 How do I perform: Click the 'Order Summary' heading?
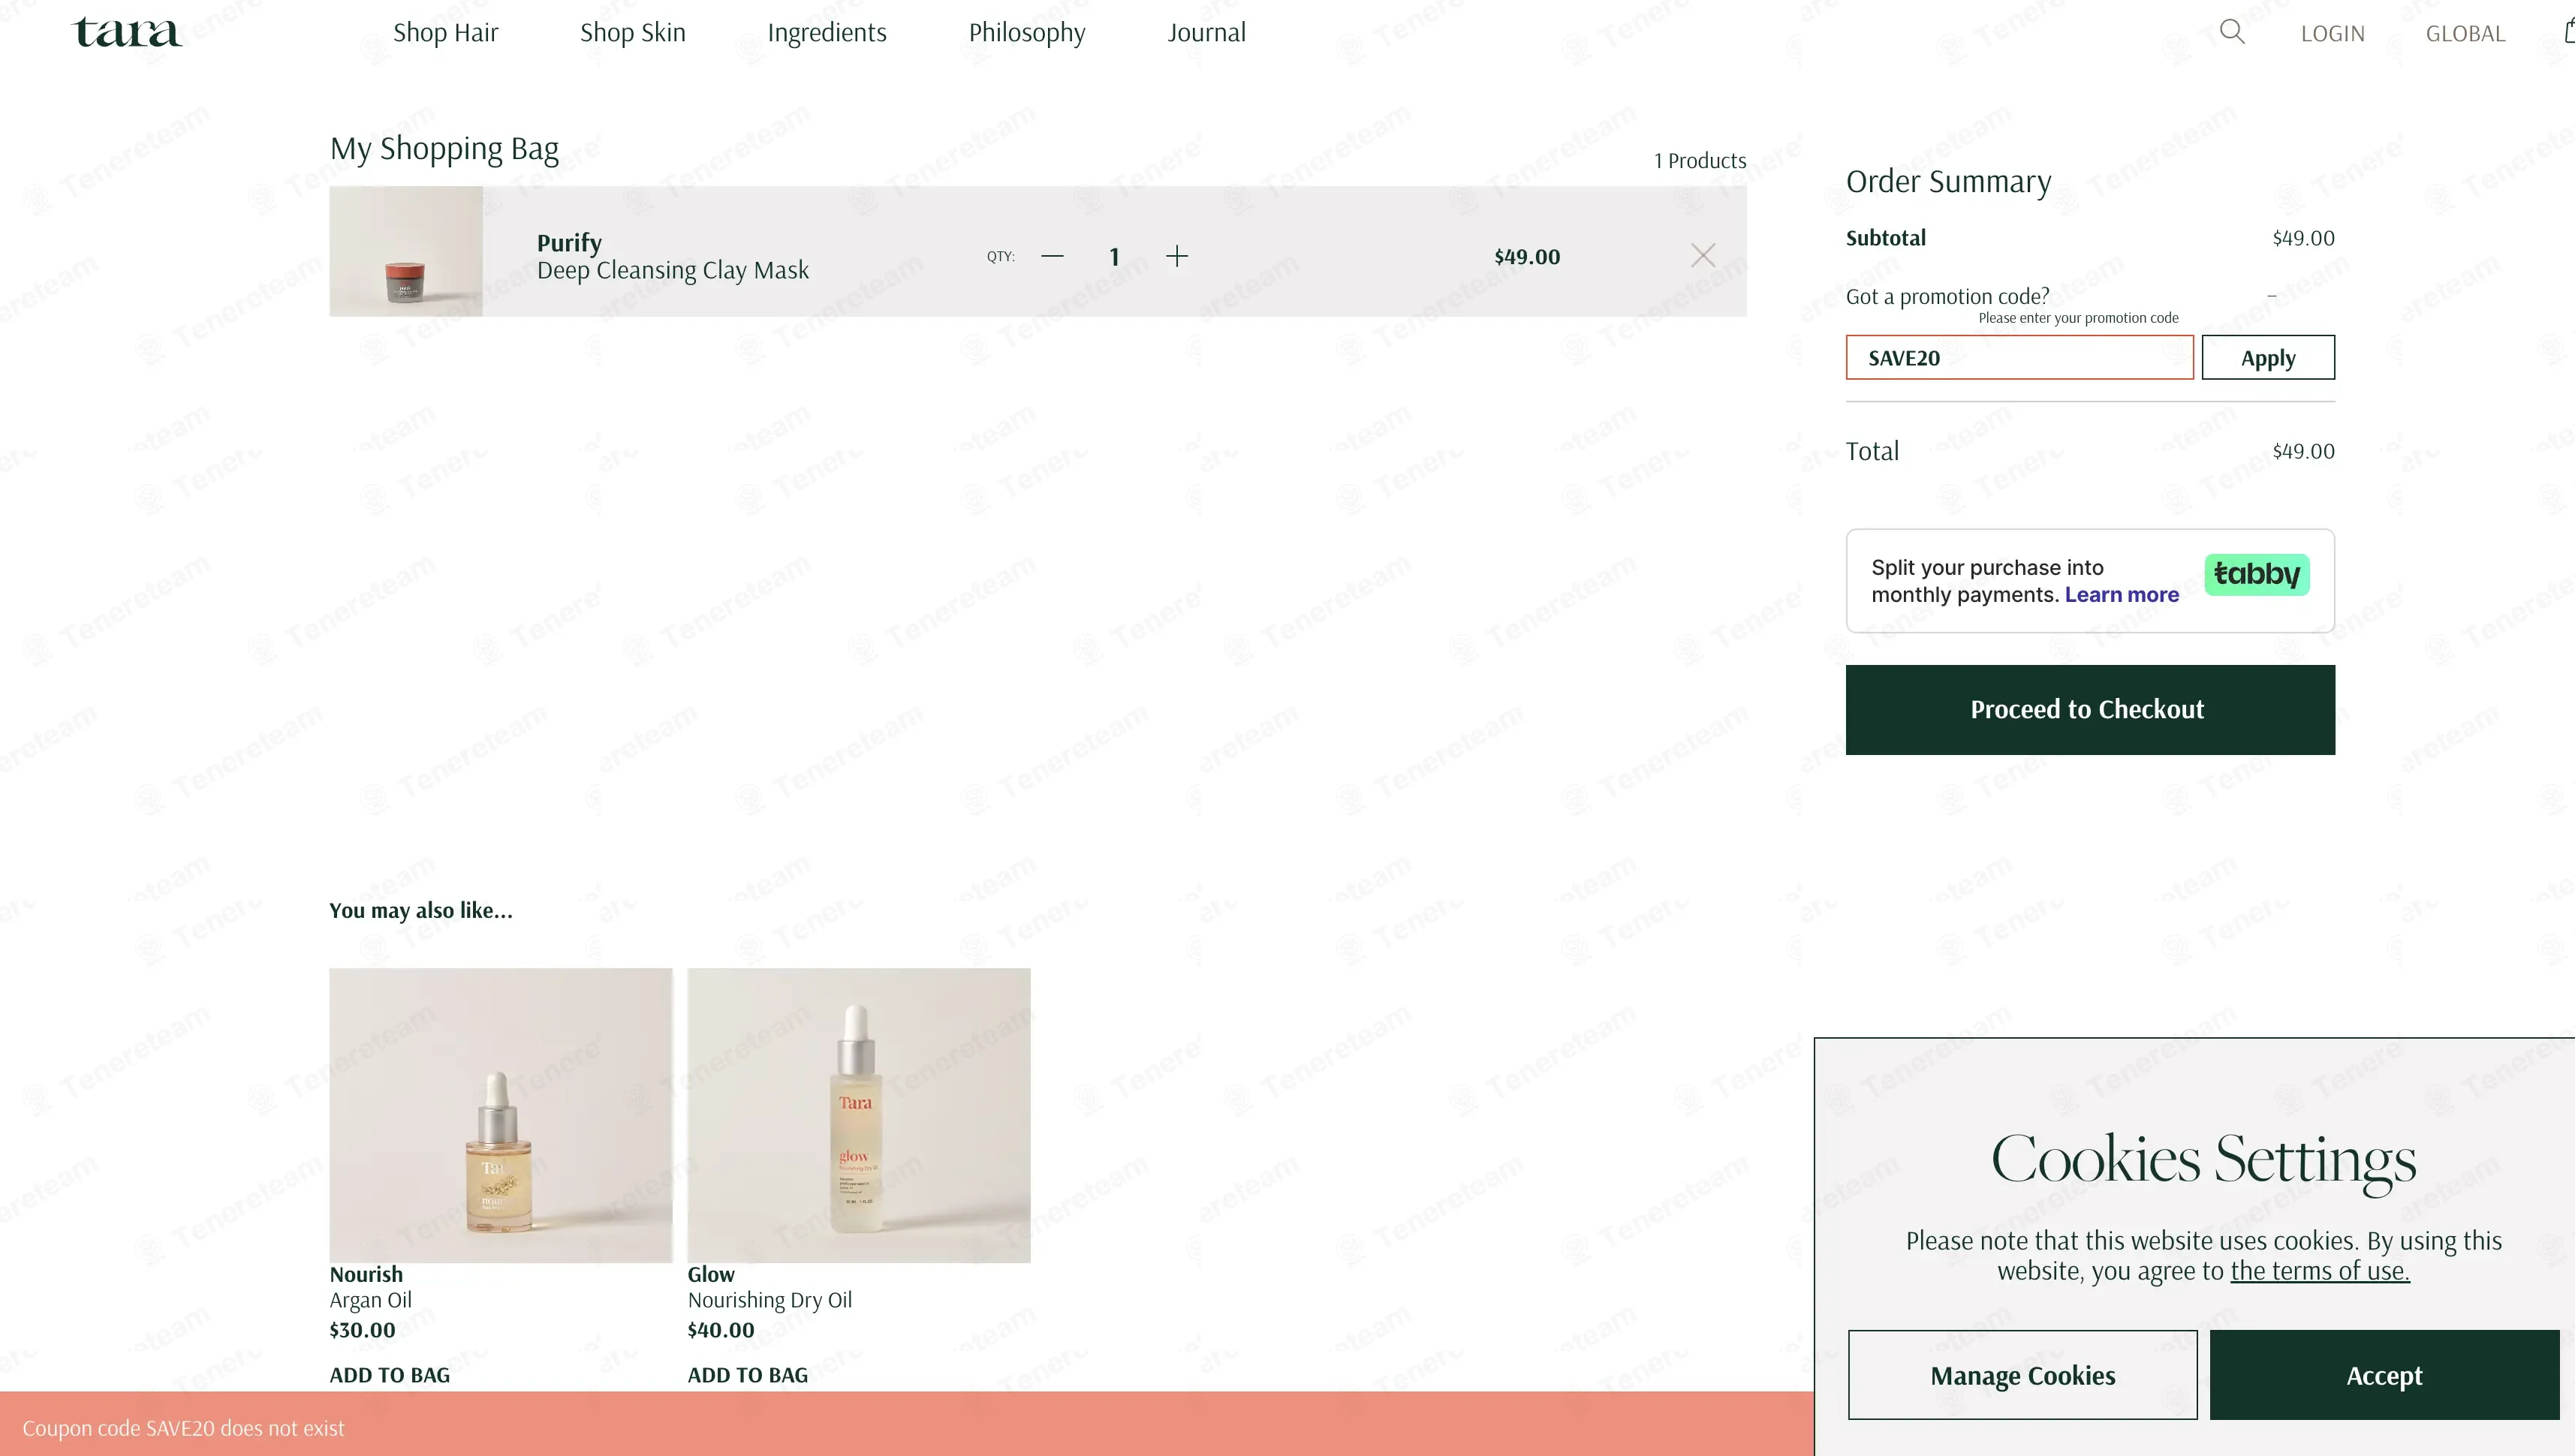pyautogui.click(x=1948, y=181)
